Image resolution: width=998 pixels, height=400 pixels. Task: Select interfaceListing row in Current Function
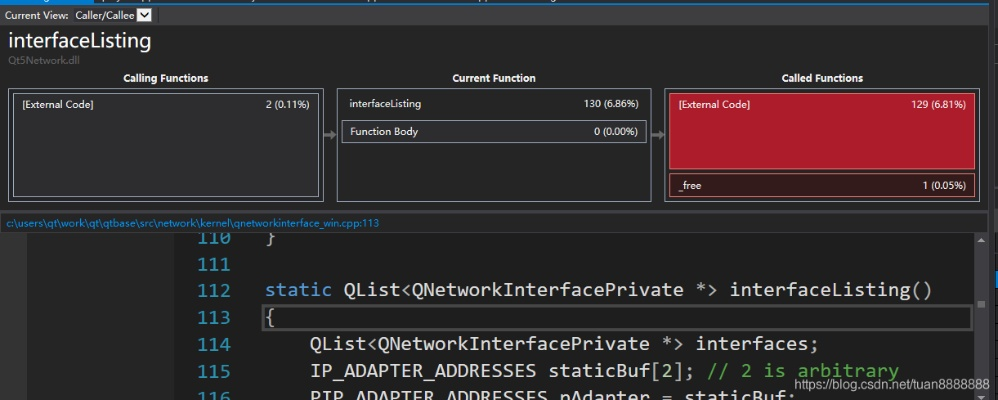385,104
